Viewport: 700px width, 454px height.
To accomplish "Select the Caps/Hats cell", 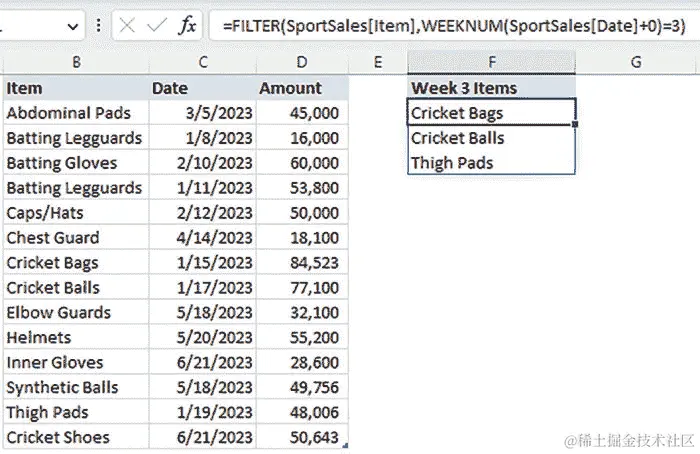I will (76, 213).
